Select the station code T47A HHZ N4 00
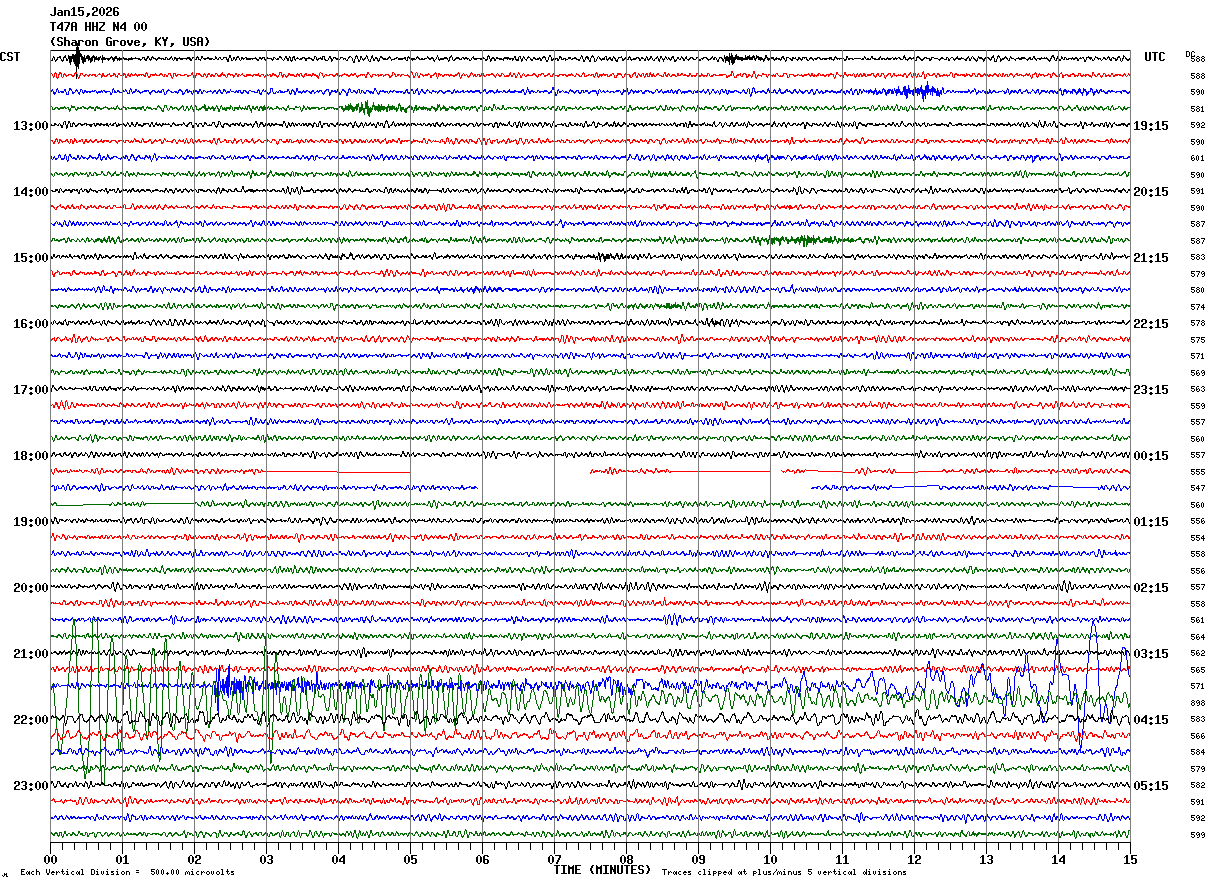Image resolution: width=1210 pixels, height=886 pixels. 99,27
